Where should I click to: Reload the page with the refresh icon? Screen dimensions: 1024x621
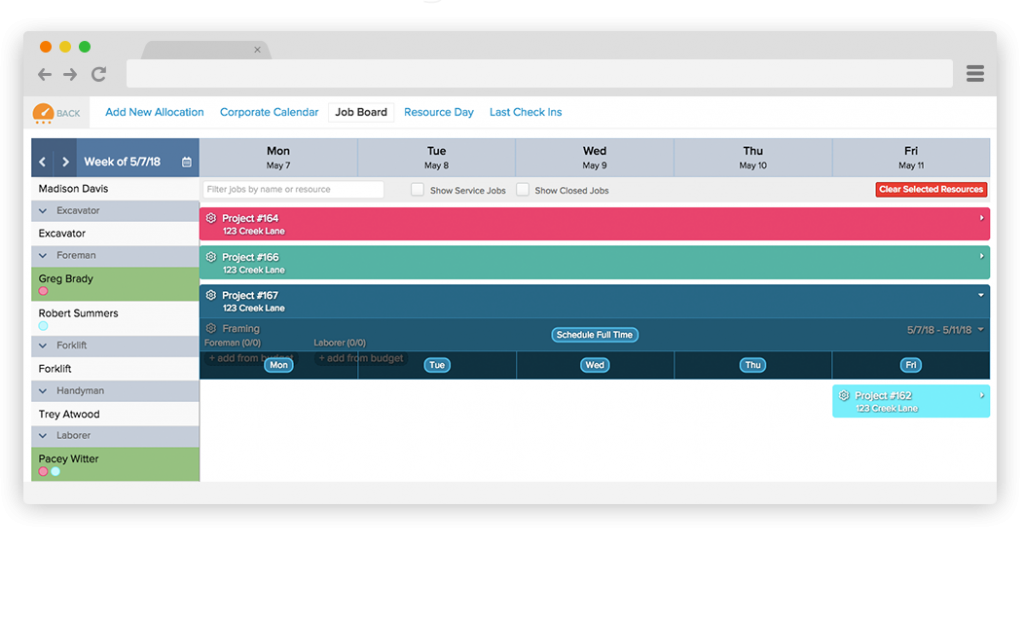pos(99,74)
